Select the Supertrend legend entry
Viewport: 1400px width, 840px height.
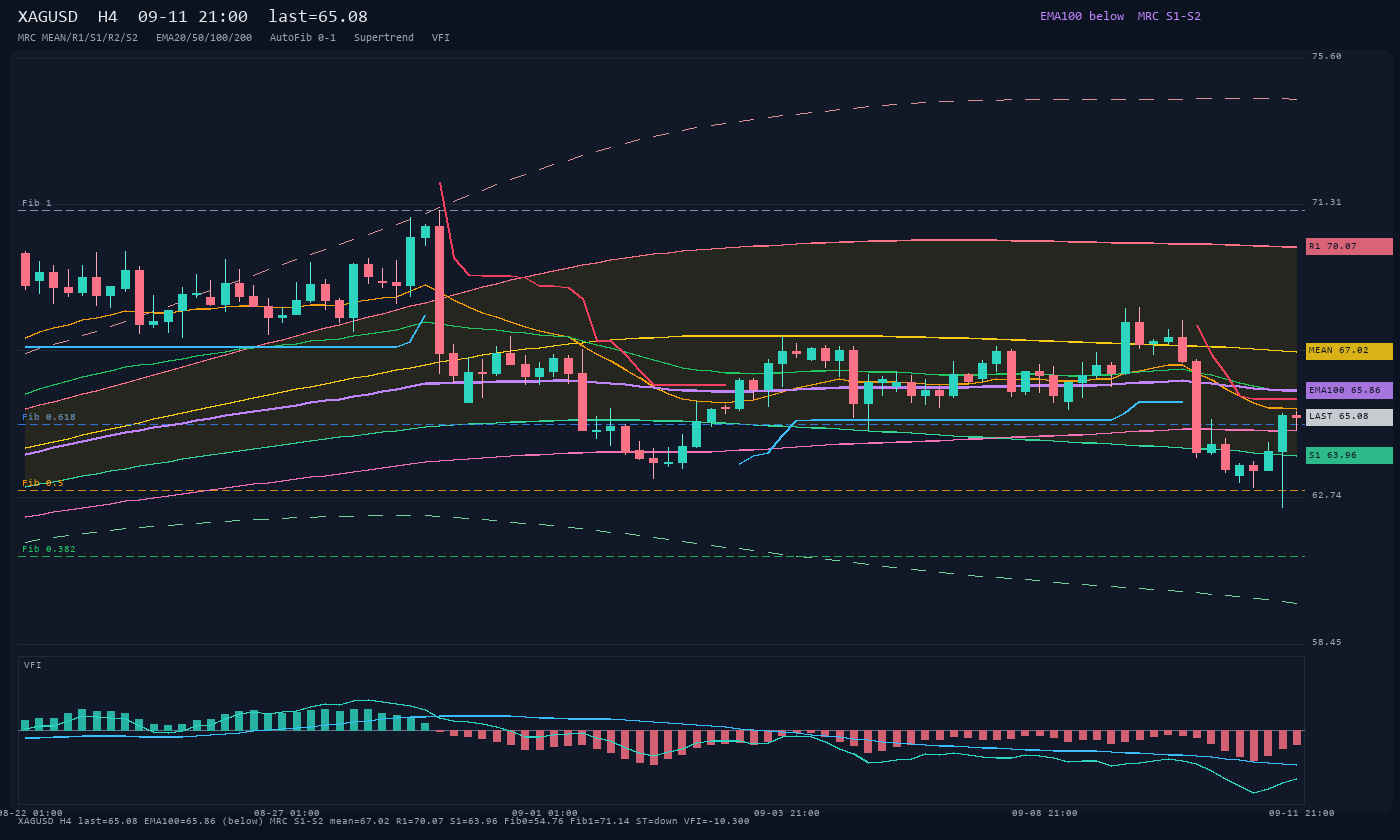click(x=384, y=38)
